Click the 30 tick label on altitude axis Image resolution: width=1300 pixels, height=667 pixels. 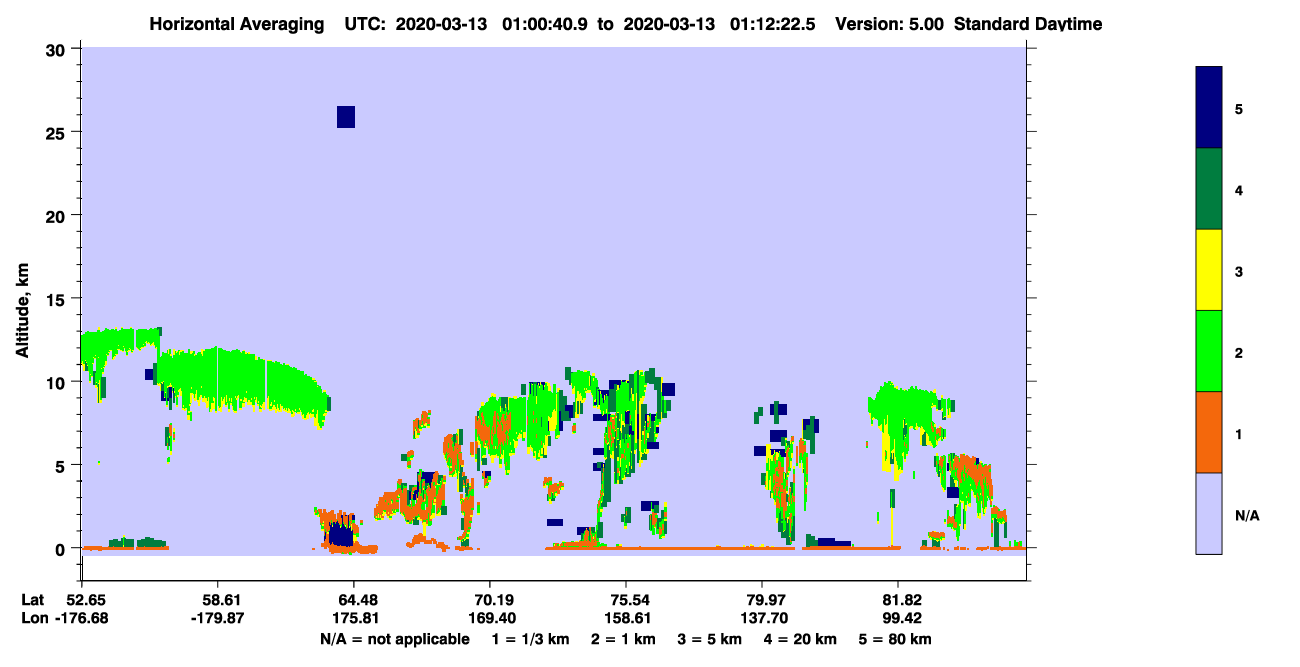click(54, 49)
